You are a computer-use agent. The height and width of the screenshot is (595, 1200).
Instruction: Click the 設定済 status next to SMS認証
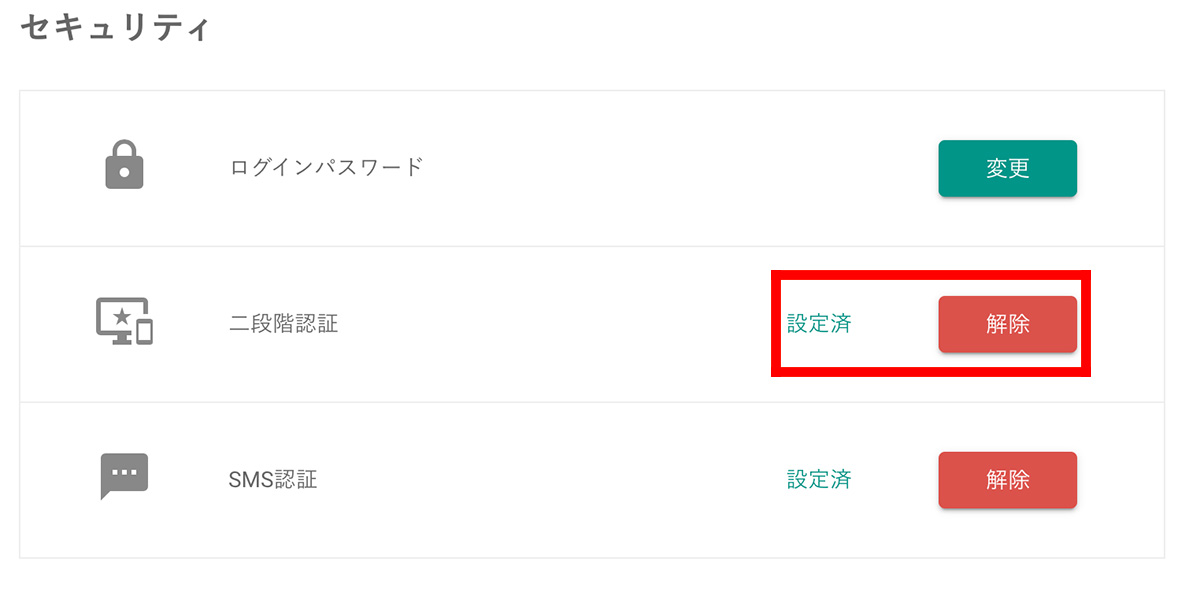point(819,480)
